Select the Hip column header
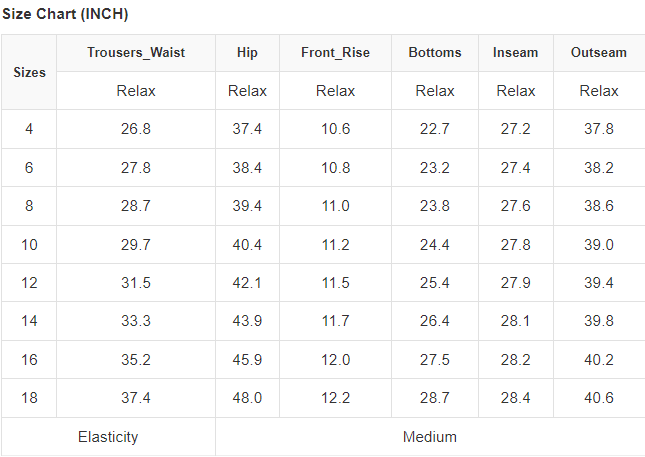 tap(247, 53)
